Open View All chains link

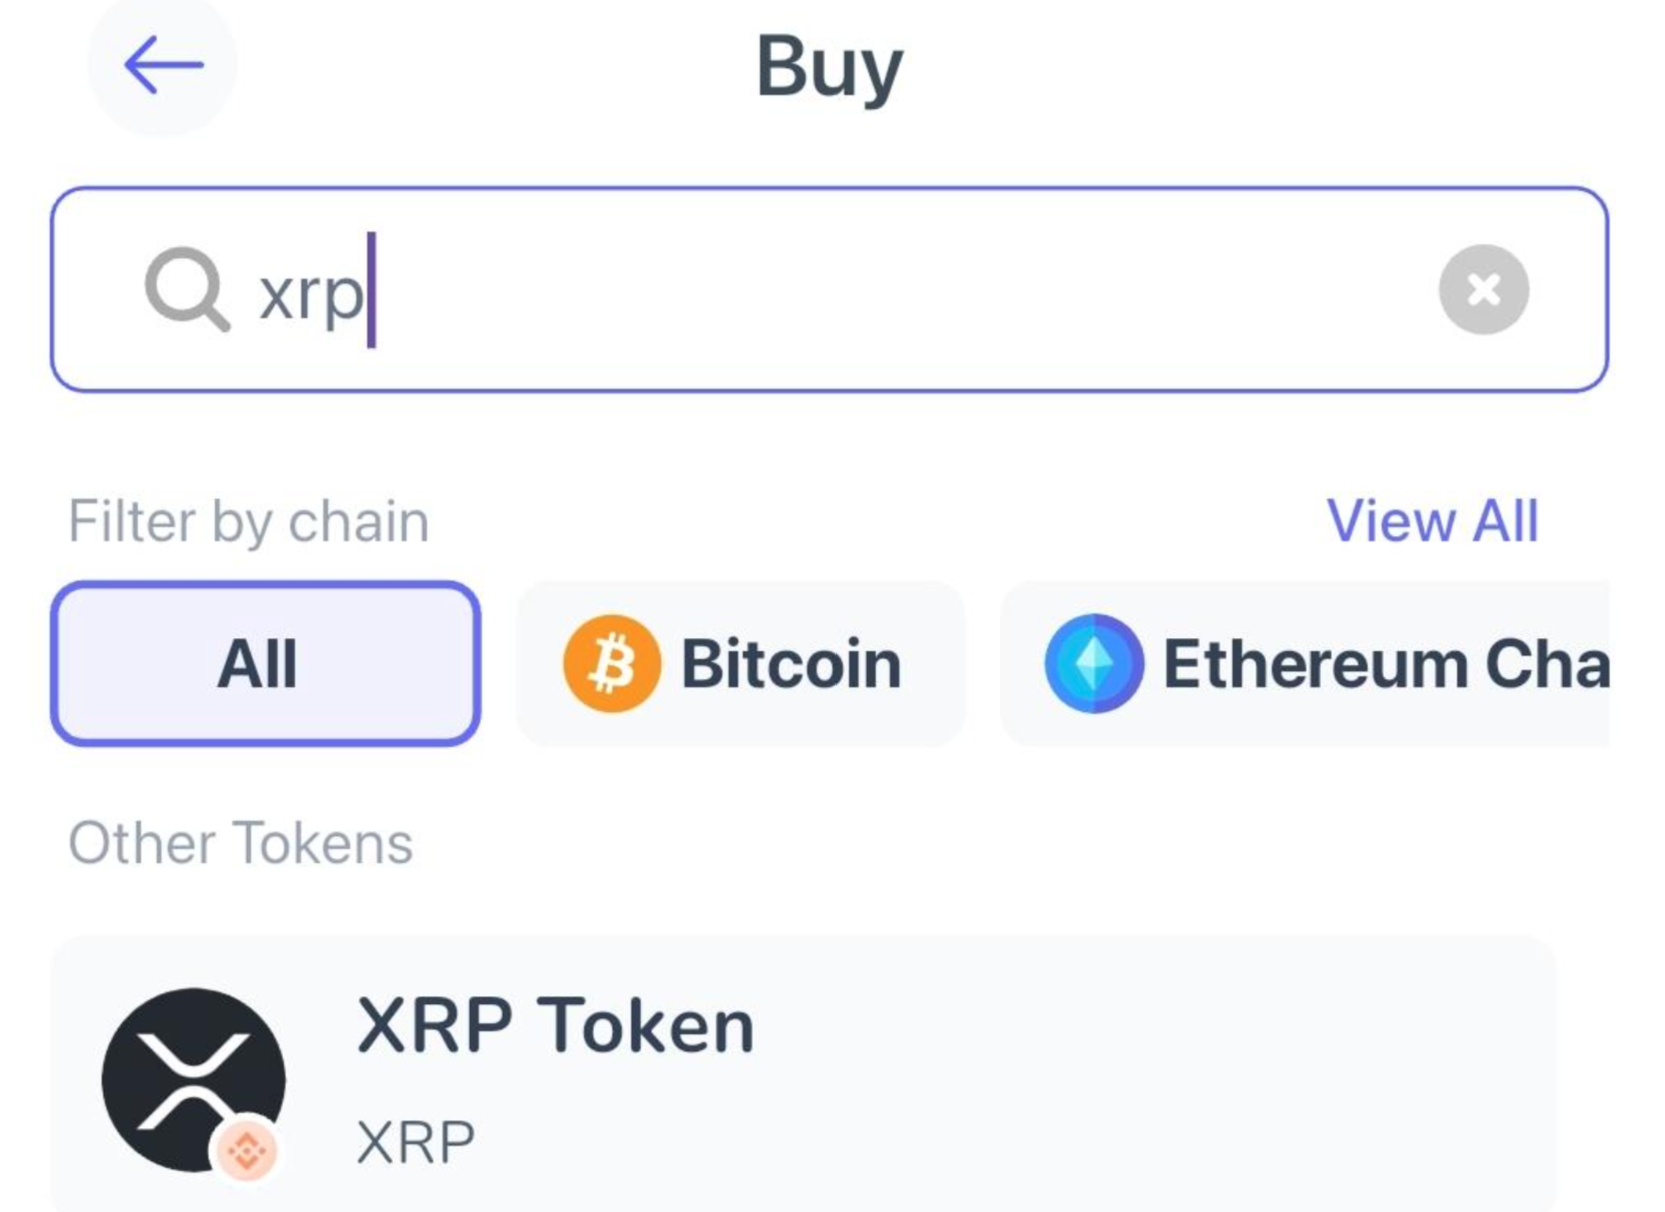pos(1432,521)
